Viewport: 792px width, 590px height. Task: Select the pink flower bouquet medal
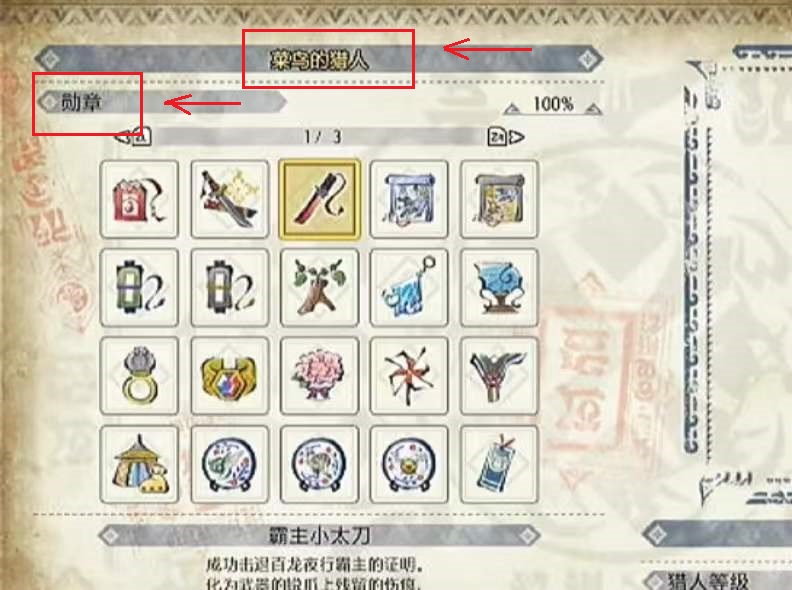pyautogui.click(x=319, y=376)
